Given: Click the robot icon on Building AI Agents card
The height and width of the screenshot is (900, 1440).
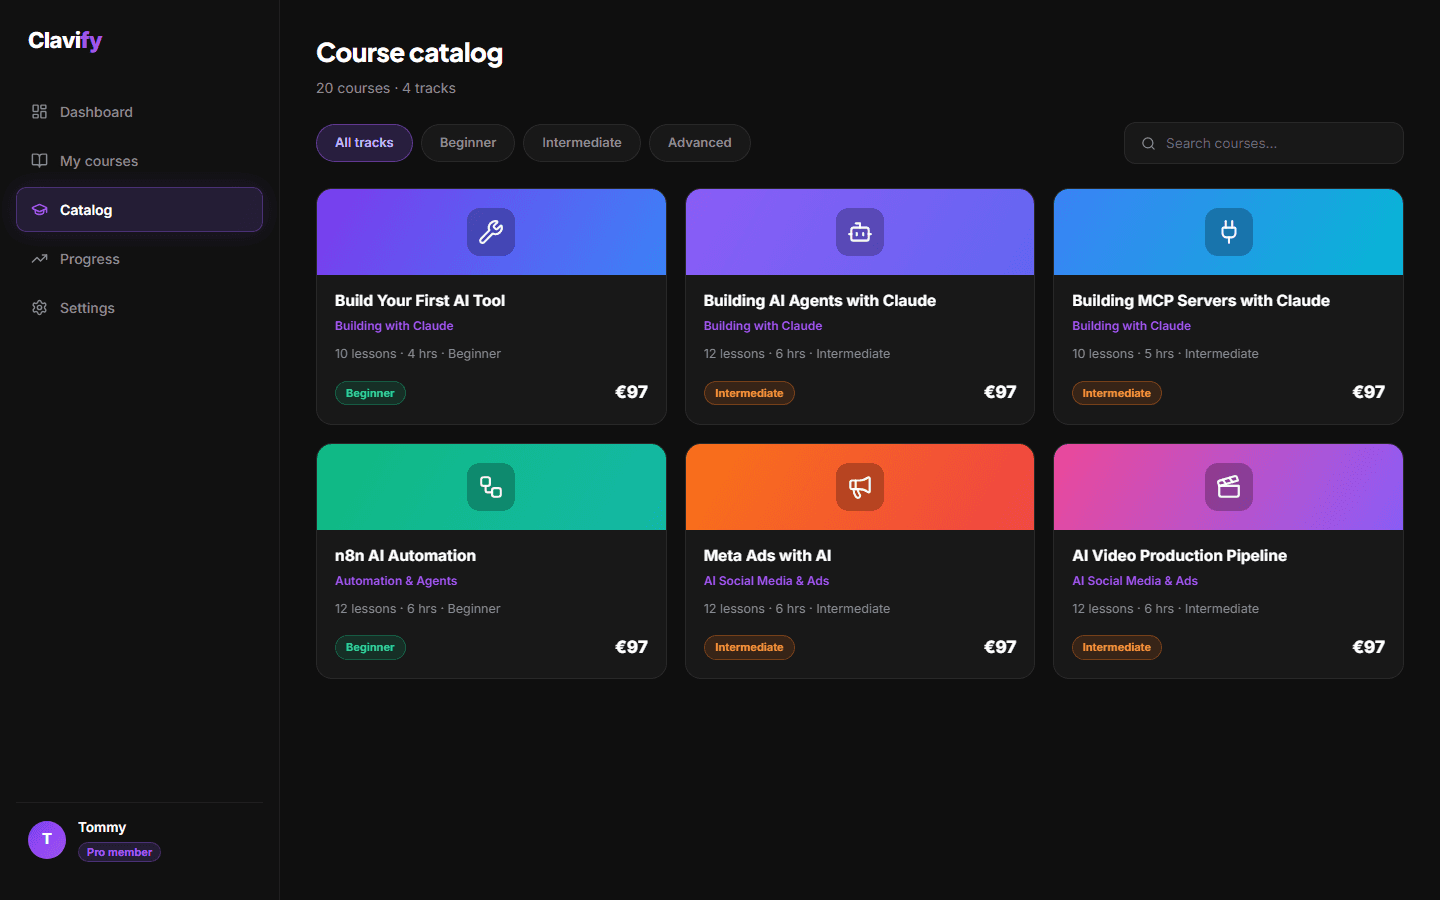Looking at the screenshot, I should 860,232.
